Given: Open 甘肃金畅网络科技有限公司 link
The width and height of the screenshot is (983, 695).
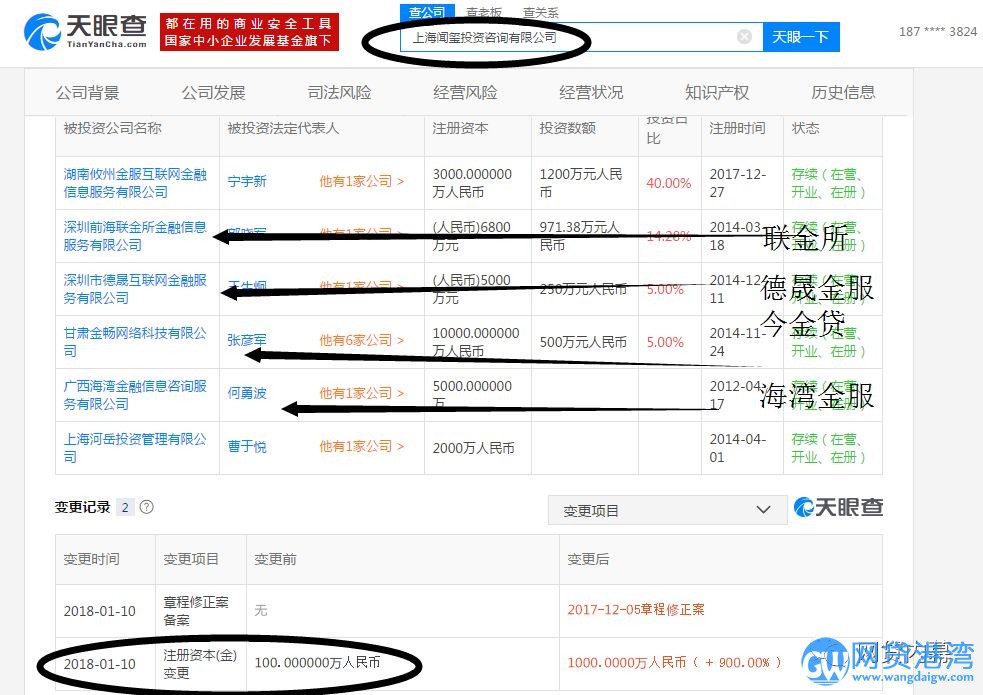Looking at the screenshot, I should pyautogui.click(x=135, y=342).
